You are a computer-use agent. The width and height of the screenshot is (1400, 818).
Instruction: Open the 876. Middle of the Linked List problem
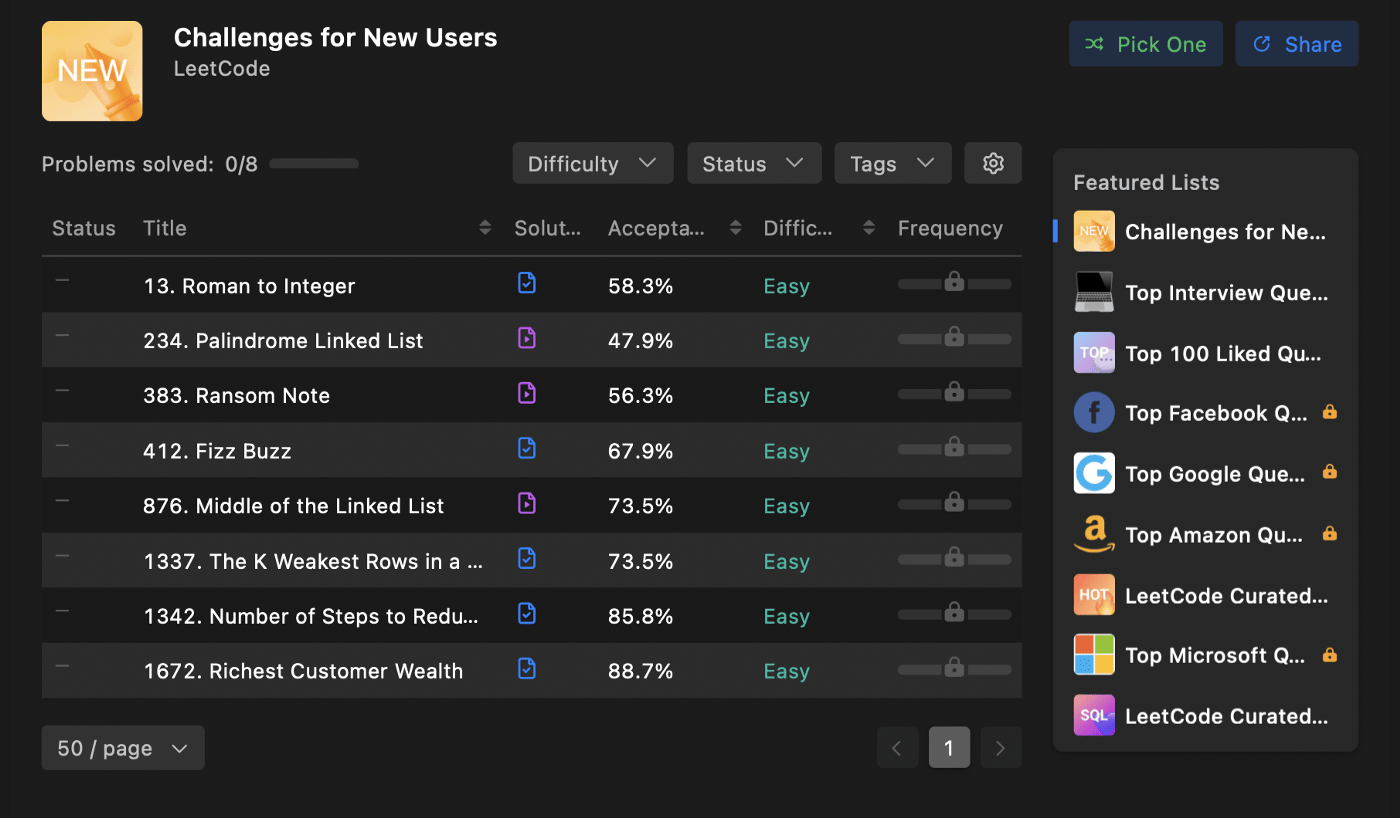coord(293,506)
